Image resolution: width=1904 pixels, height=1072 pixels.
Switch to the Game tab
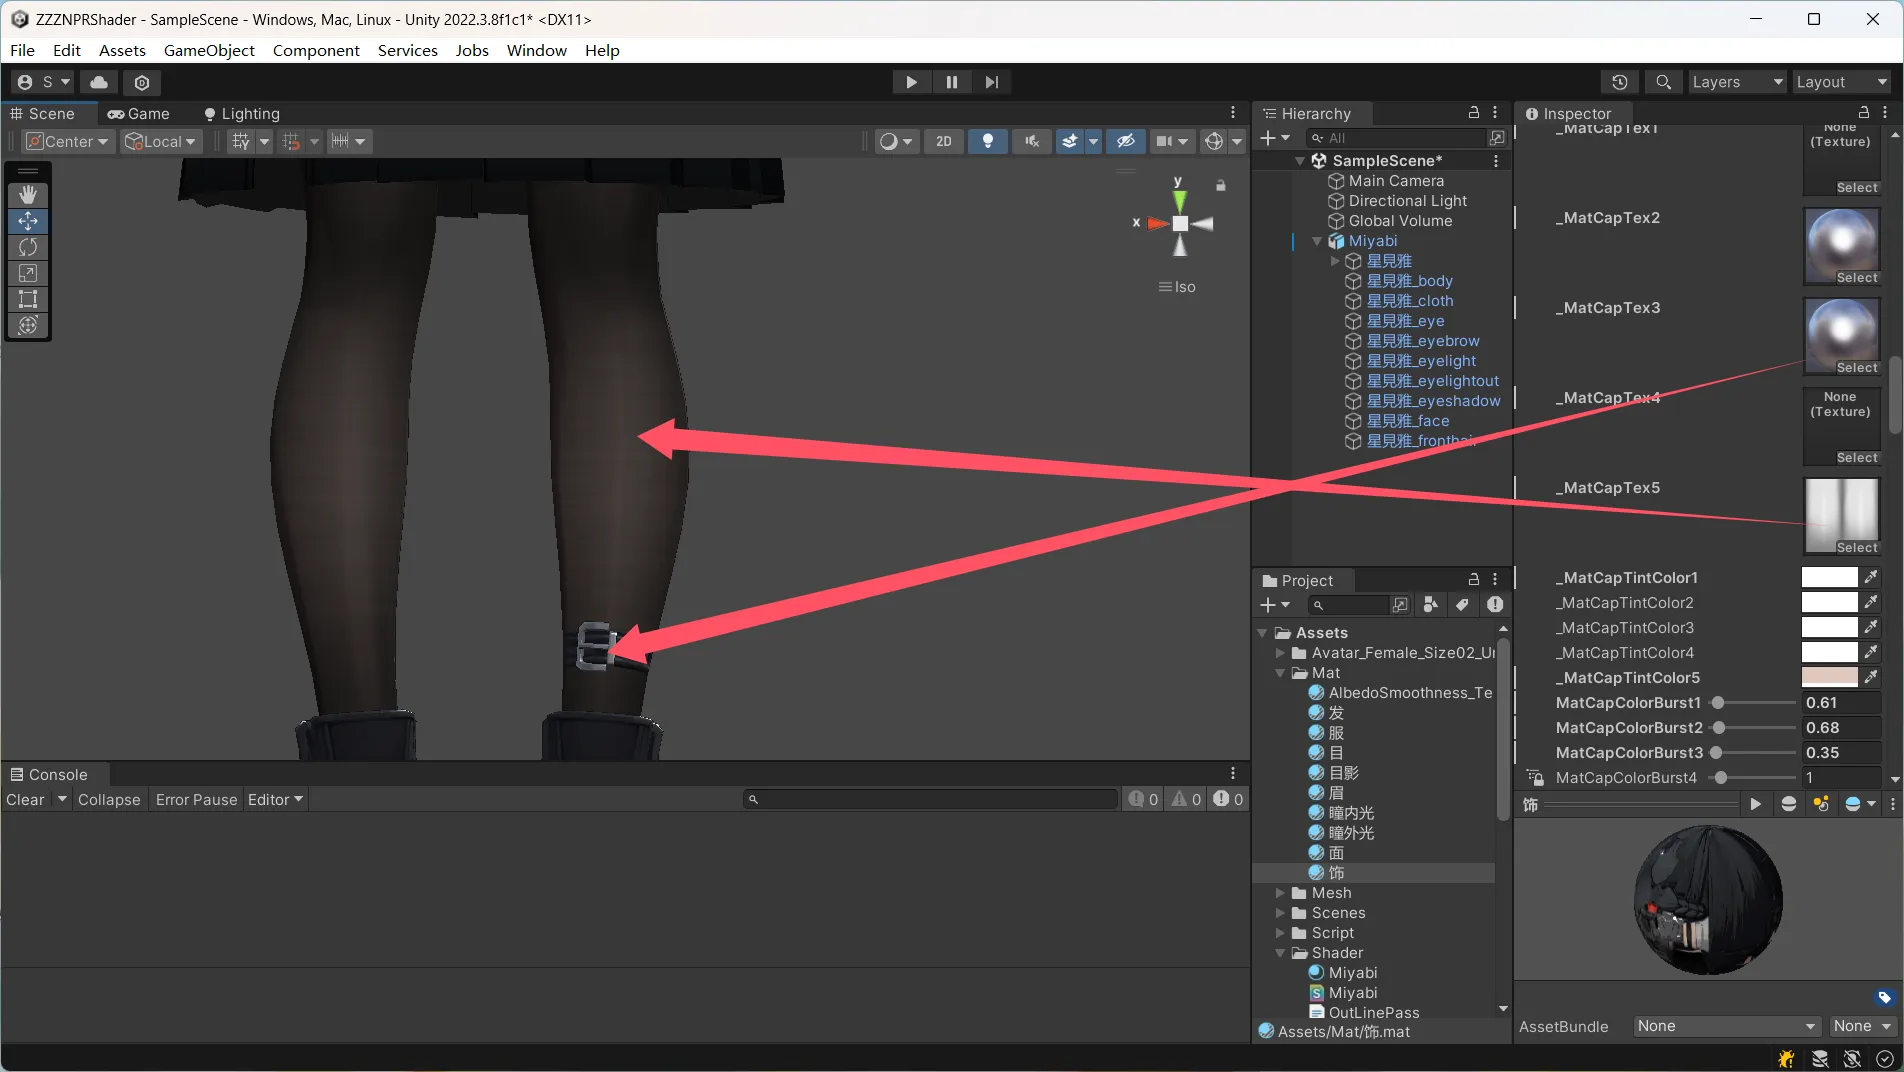click(139, 114)
